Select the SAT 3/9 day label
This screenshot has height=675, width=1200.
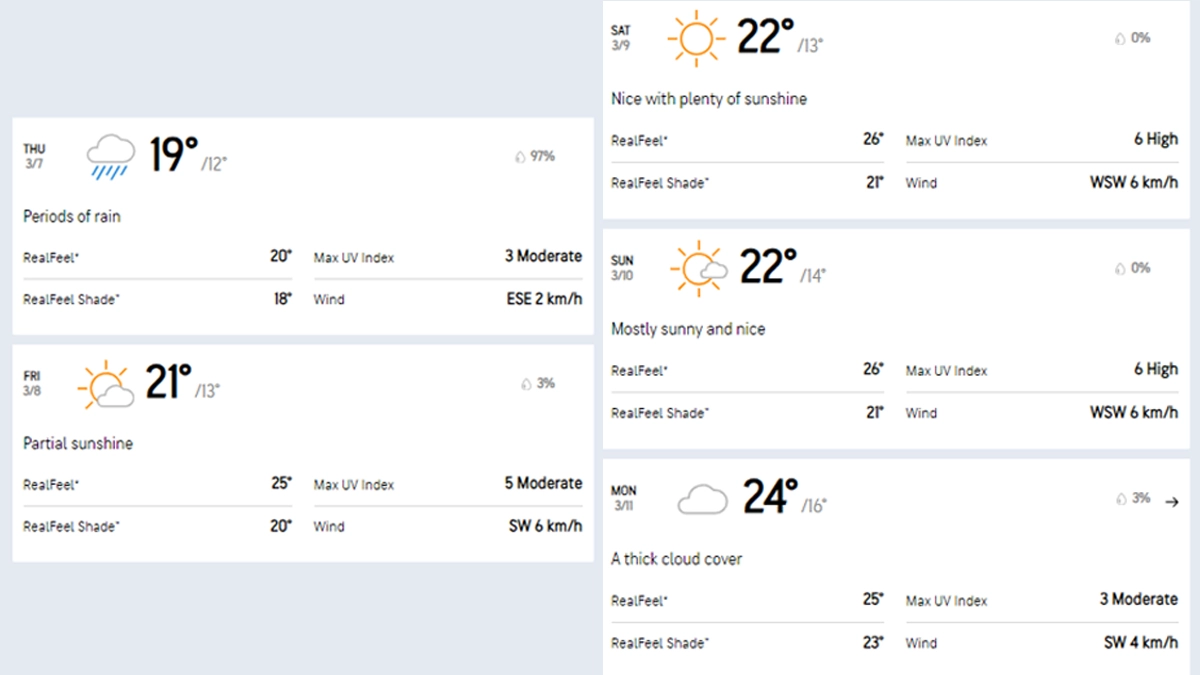coord(621,38)
